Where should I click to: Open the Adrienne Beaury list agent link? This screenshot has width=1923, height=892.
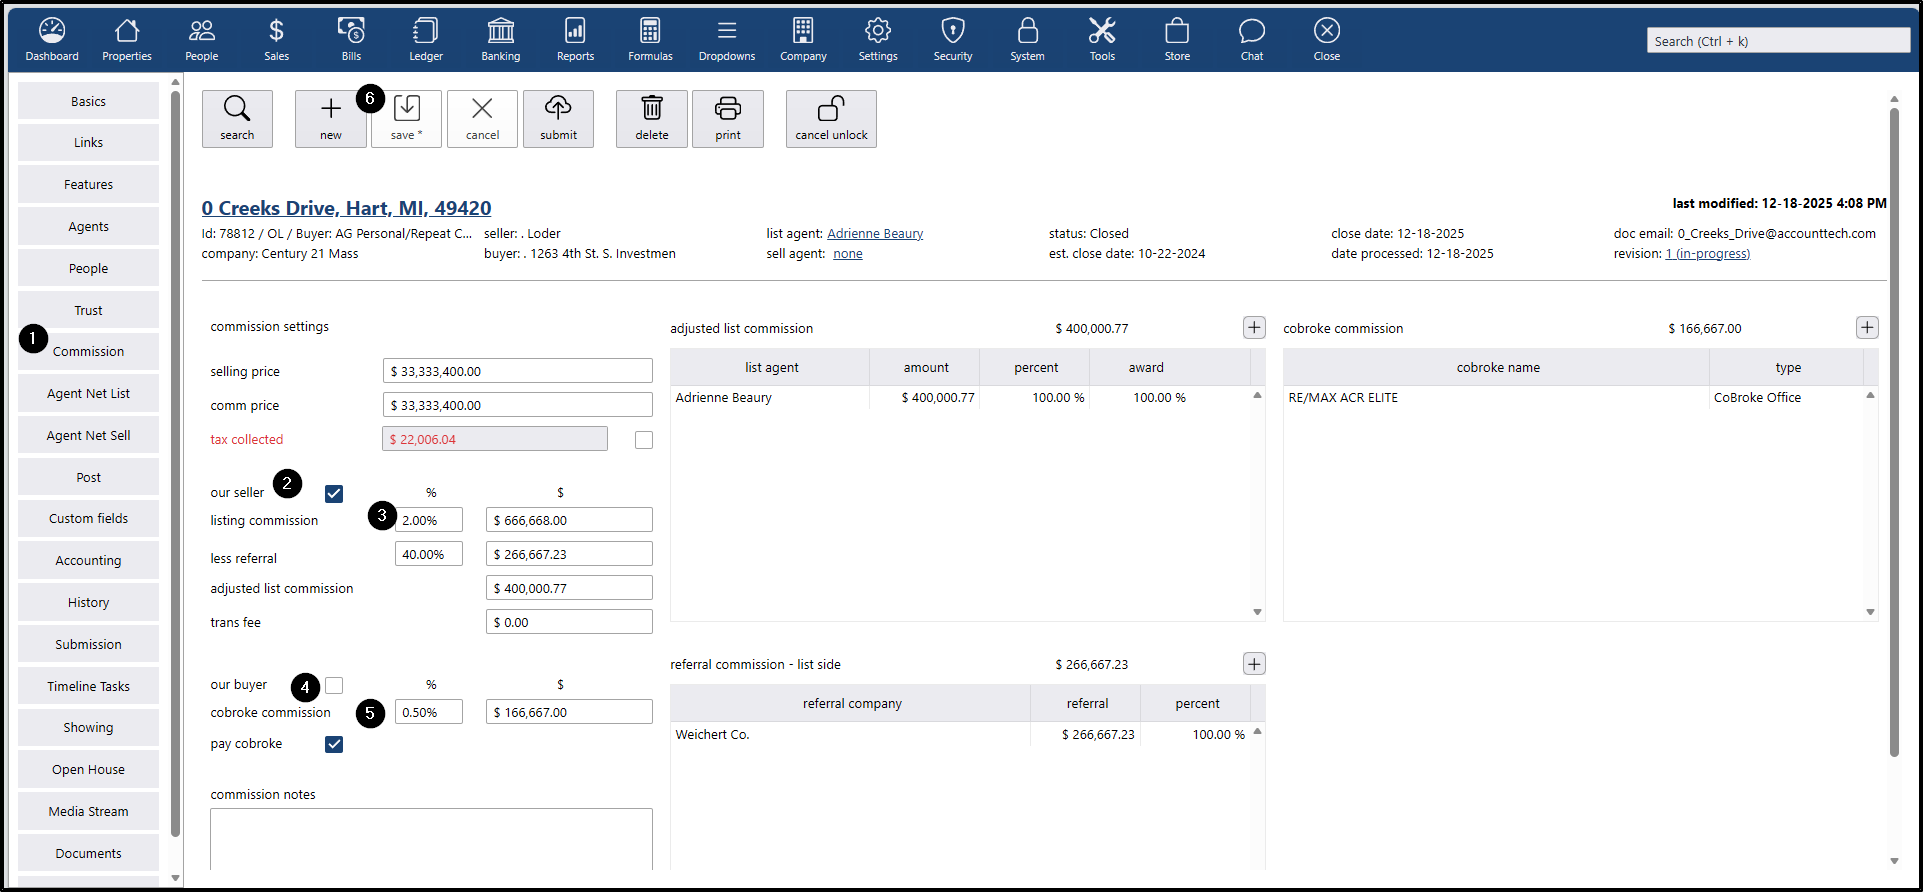pyautogui.click(x=874, y=234)
